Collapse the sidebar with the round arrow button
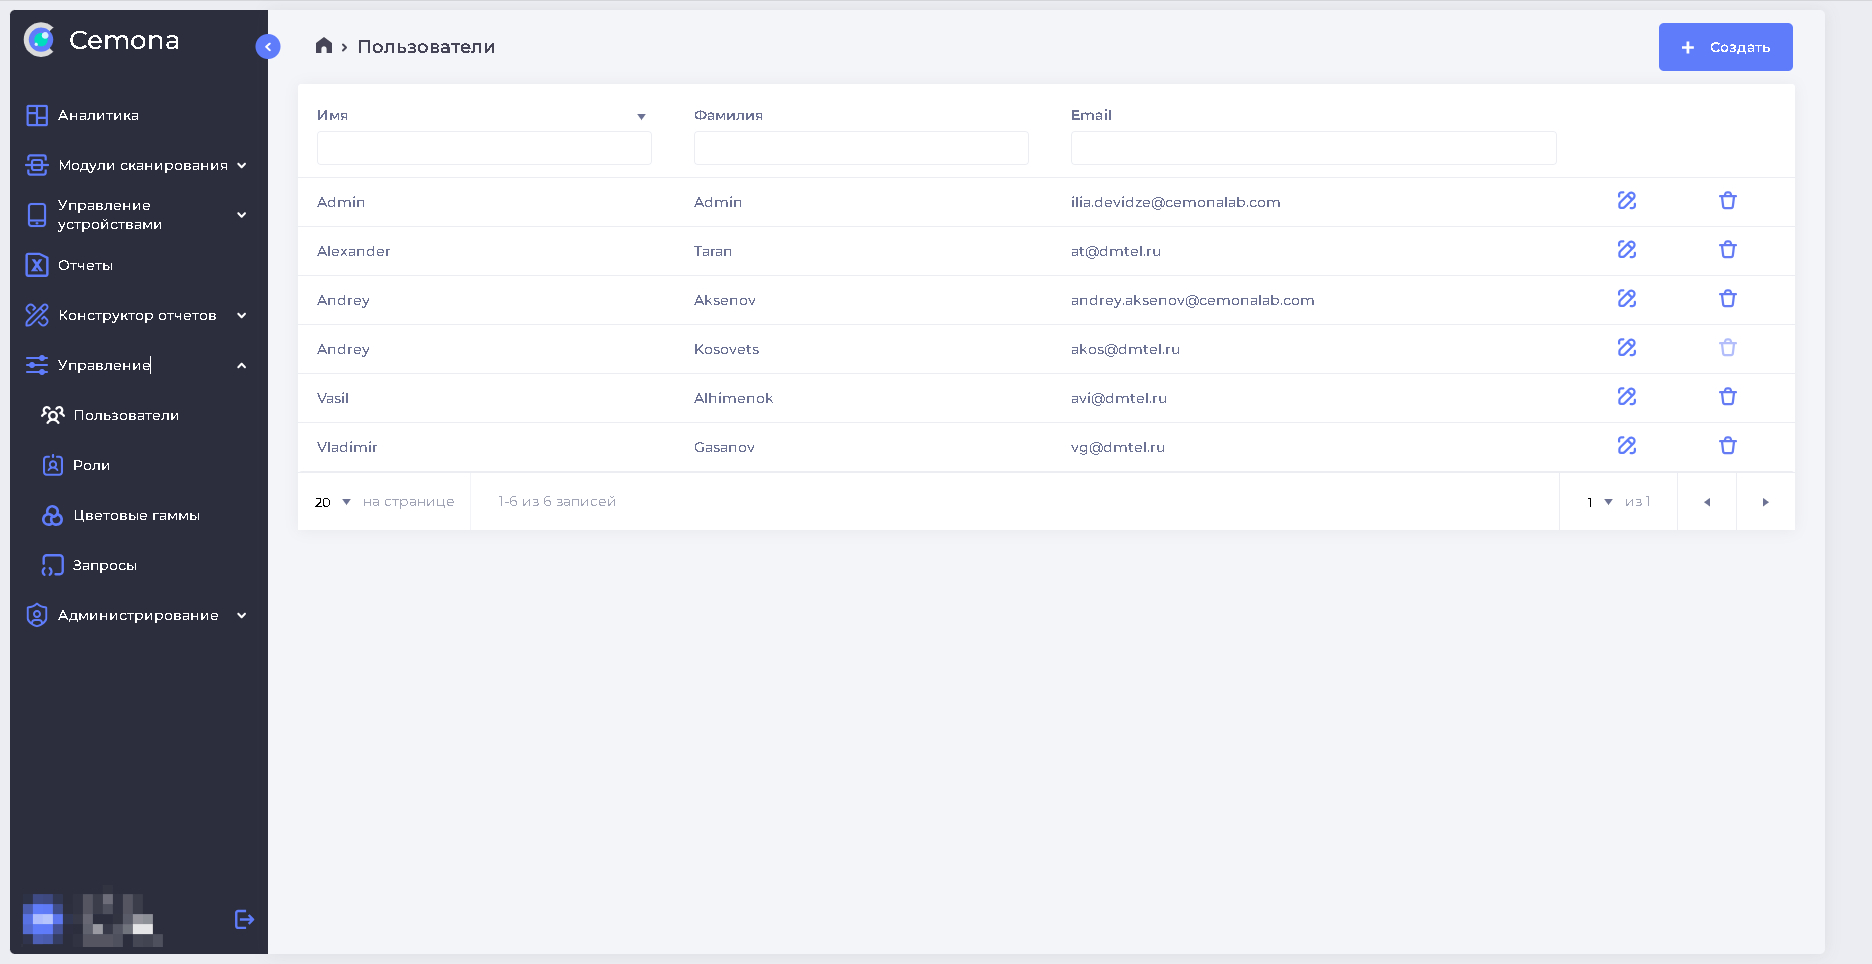This screenshot has width=1872, height=964. [268, 47]
